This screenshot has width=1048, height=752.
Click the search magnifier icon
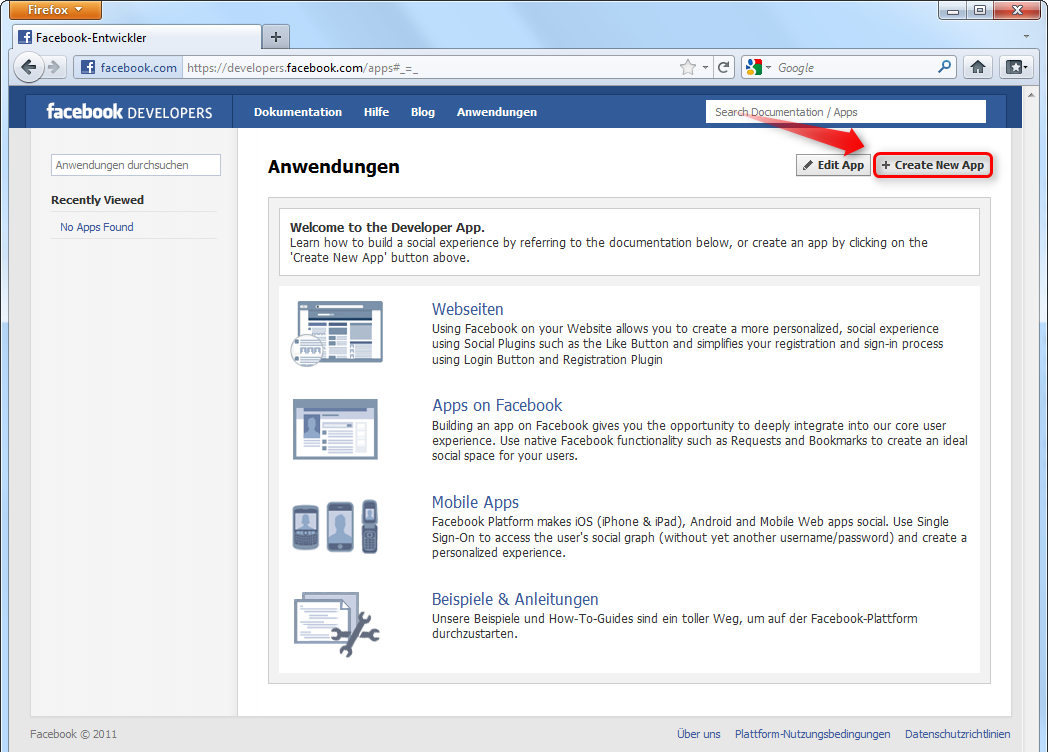click(944, 67)
